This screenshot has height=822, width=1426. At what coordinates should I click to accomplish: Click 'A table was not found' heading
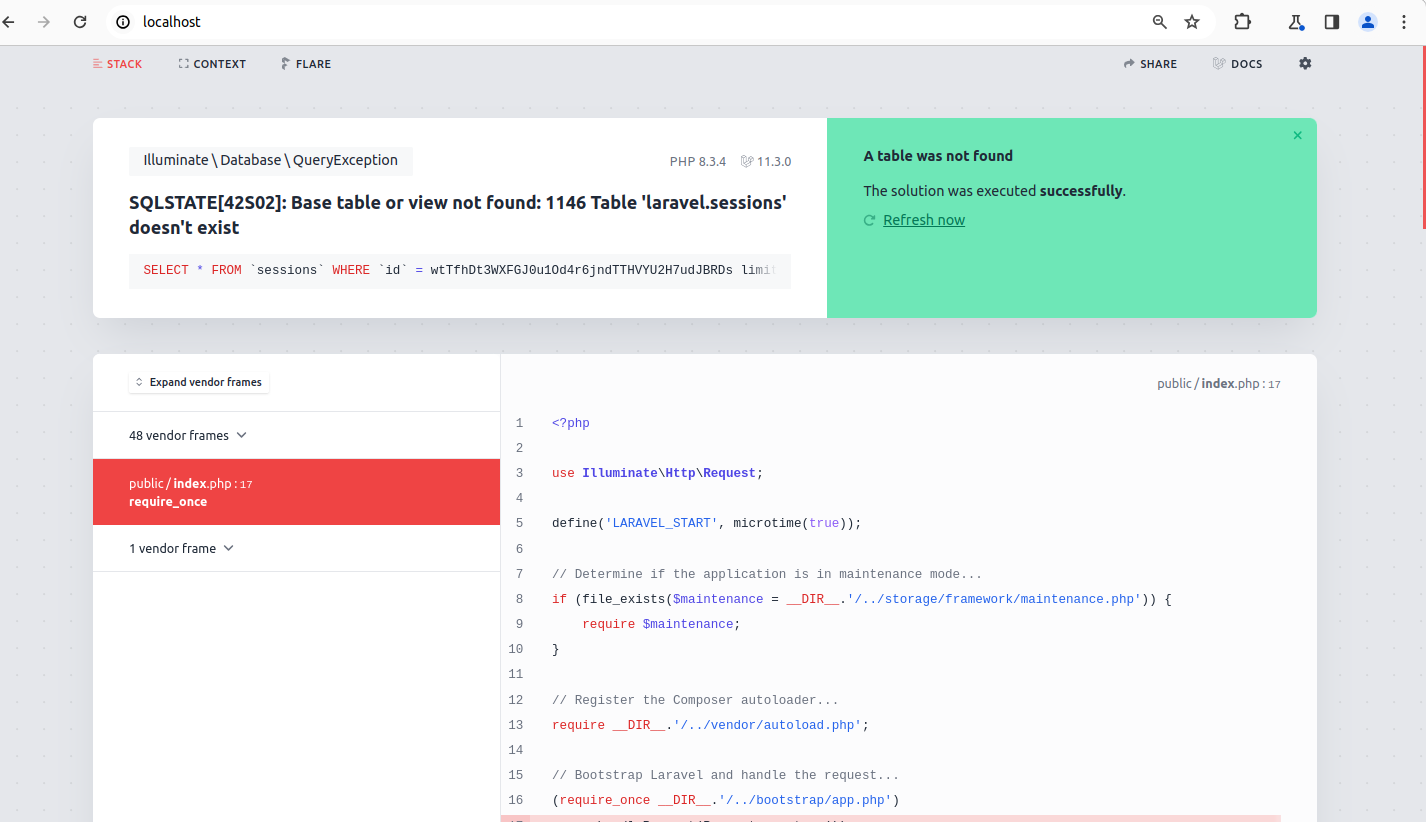pos(938,156)
